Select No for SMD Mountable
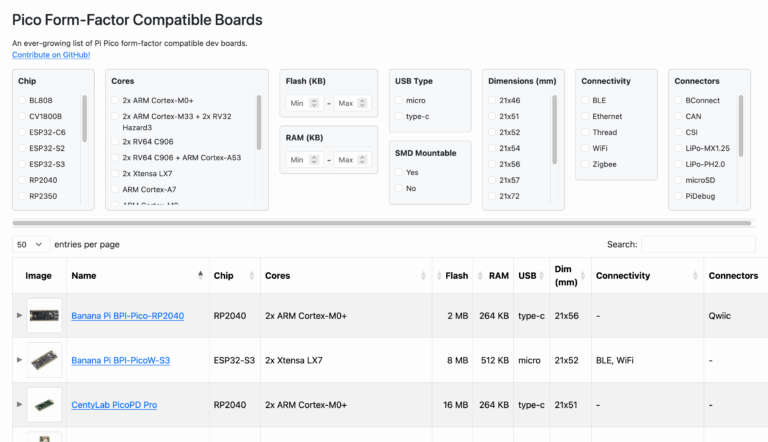768x442 pixels. point(399,188)
